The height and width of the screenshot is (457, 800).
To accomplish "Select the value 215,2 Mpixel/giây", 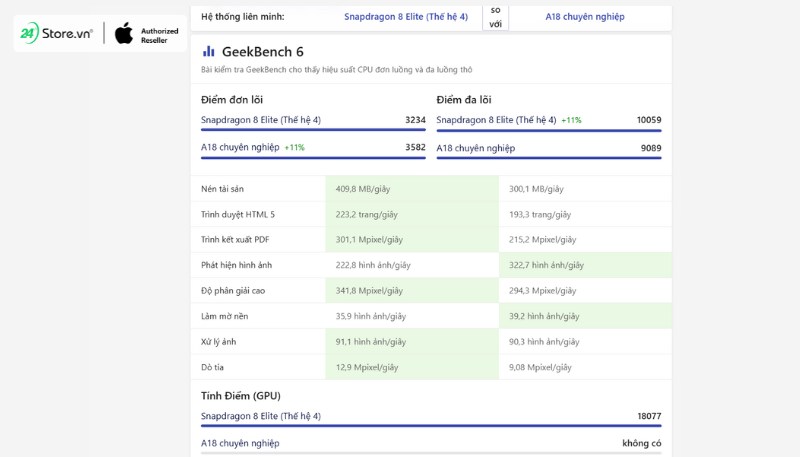I will pos(542,240).
